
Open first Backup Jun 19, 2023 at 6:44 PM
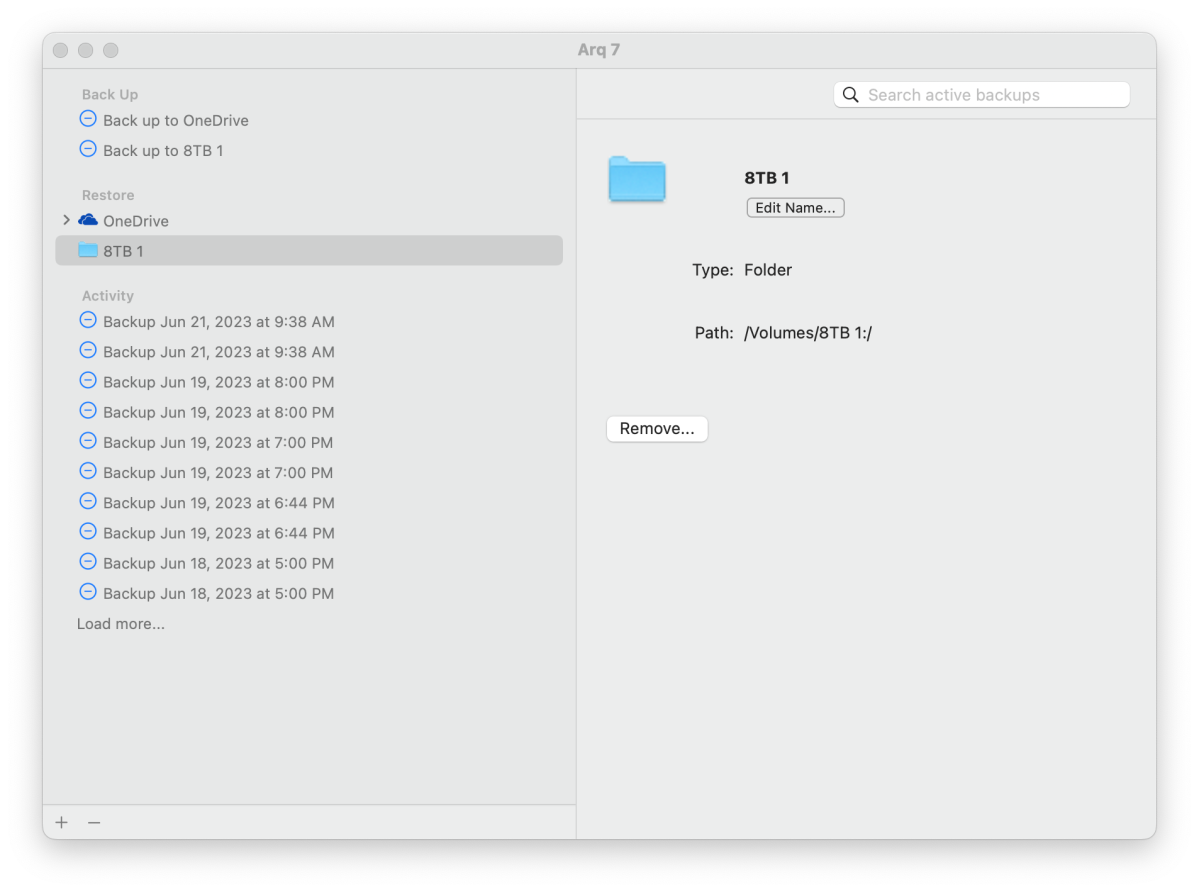click(x=218, y=503)
